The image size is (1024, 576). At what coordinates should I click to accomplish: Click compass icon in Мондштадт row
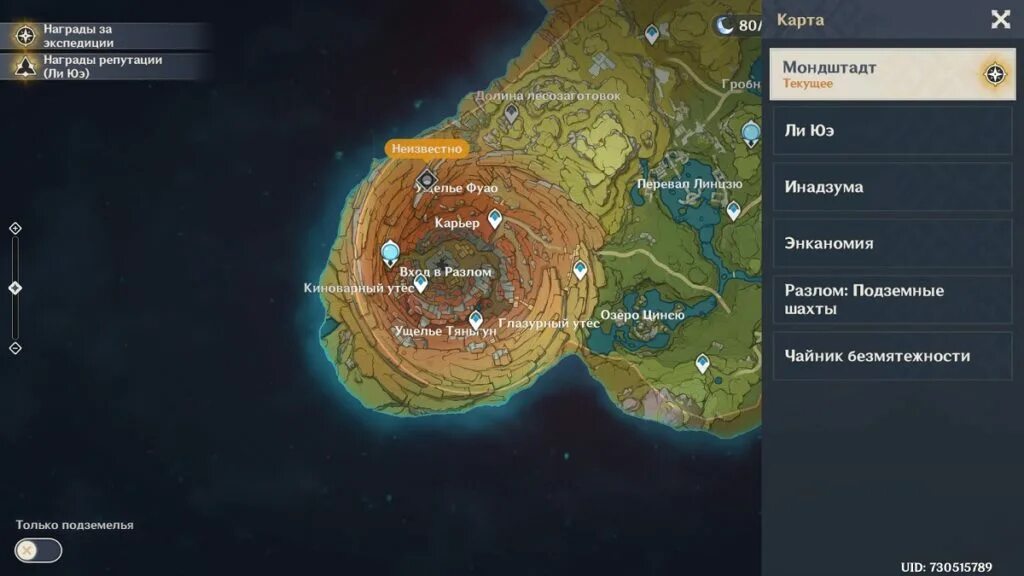(x=995, y=74)
